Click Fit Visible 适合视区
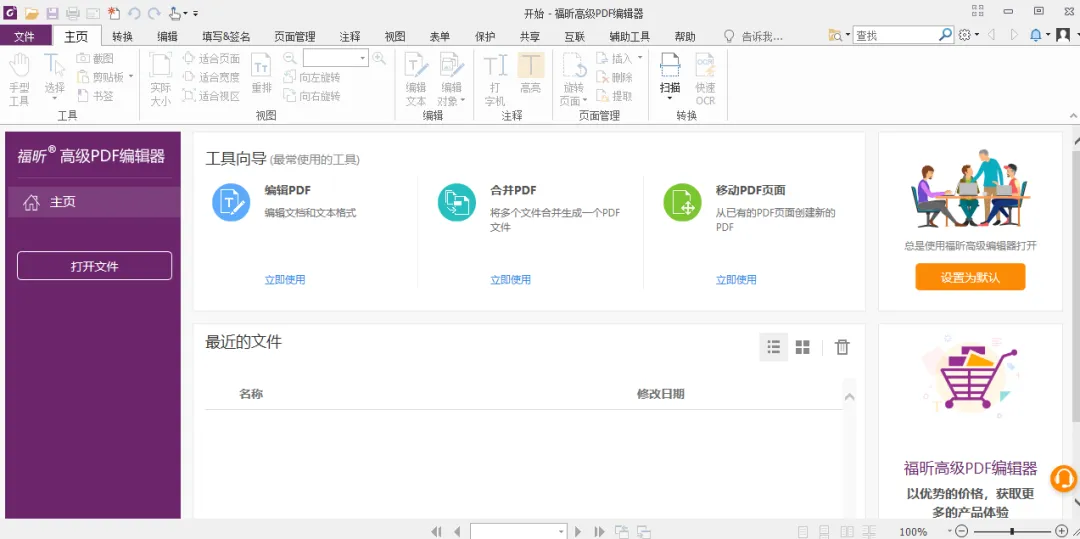 (x=211, y=96)
